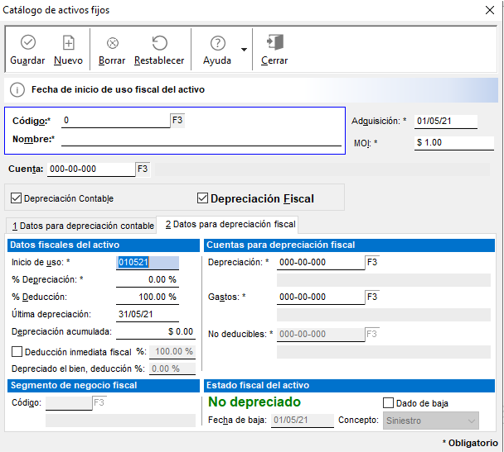The image size is (504, 452).
Task: Click the Guardar checkmark icon
Action: click(28, 43)
